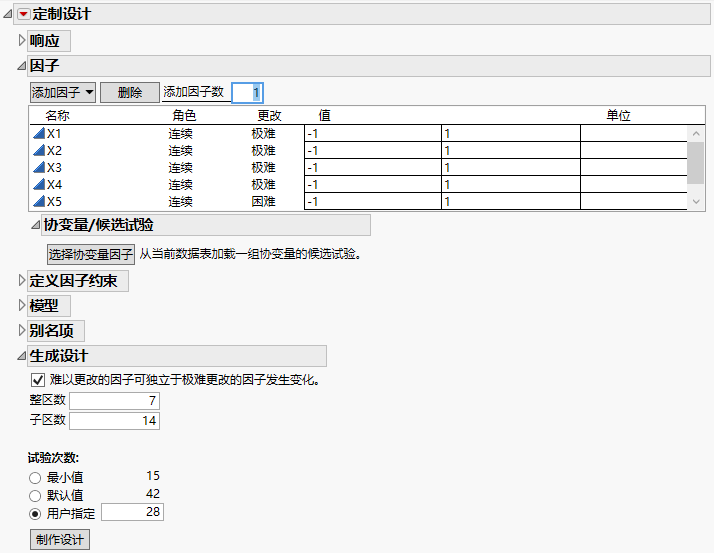Select the factor name X1

pyautogui.click(x=54, y=133)
